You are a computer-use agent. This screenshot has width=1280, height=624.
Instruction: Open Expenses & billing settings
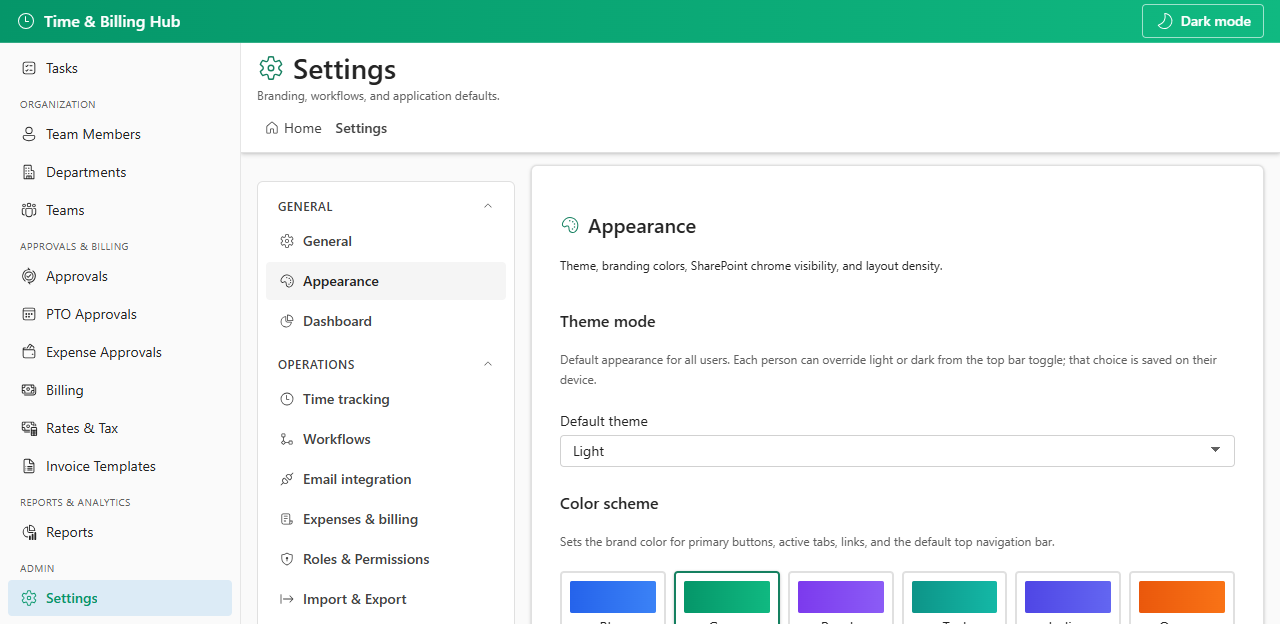click(386, 519)
